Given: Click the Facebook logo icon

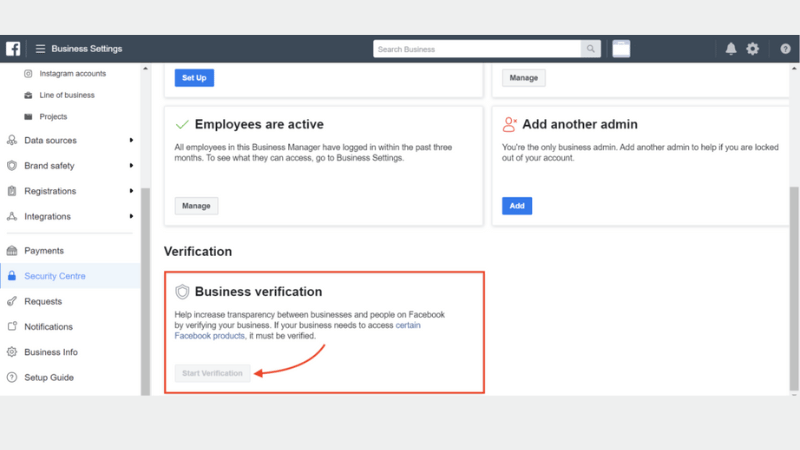Looking at the screenshot, I should point(13,48).
